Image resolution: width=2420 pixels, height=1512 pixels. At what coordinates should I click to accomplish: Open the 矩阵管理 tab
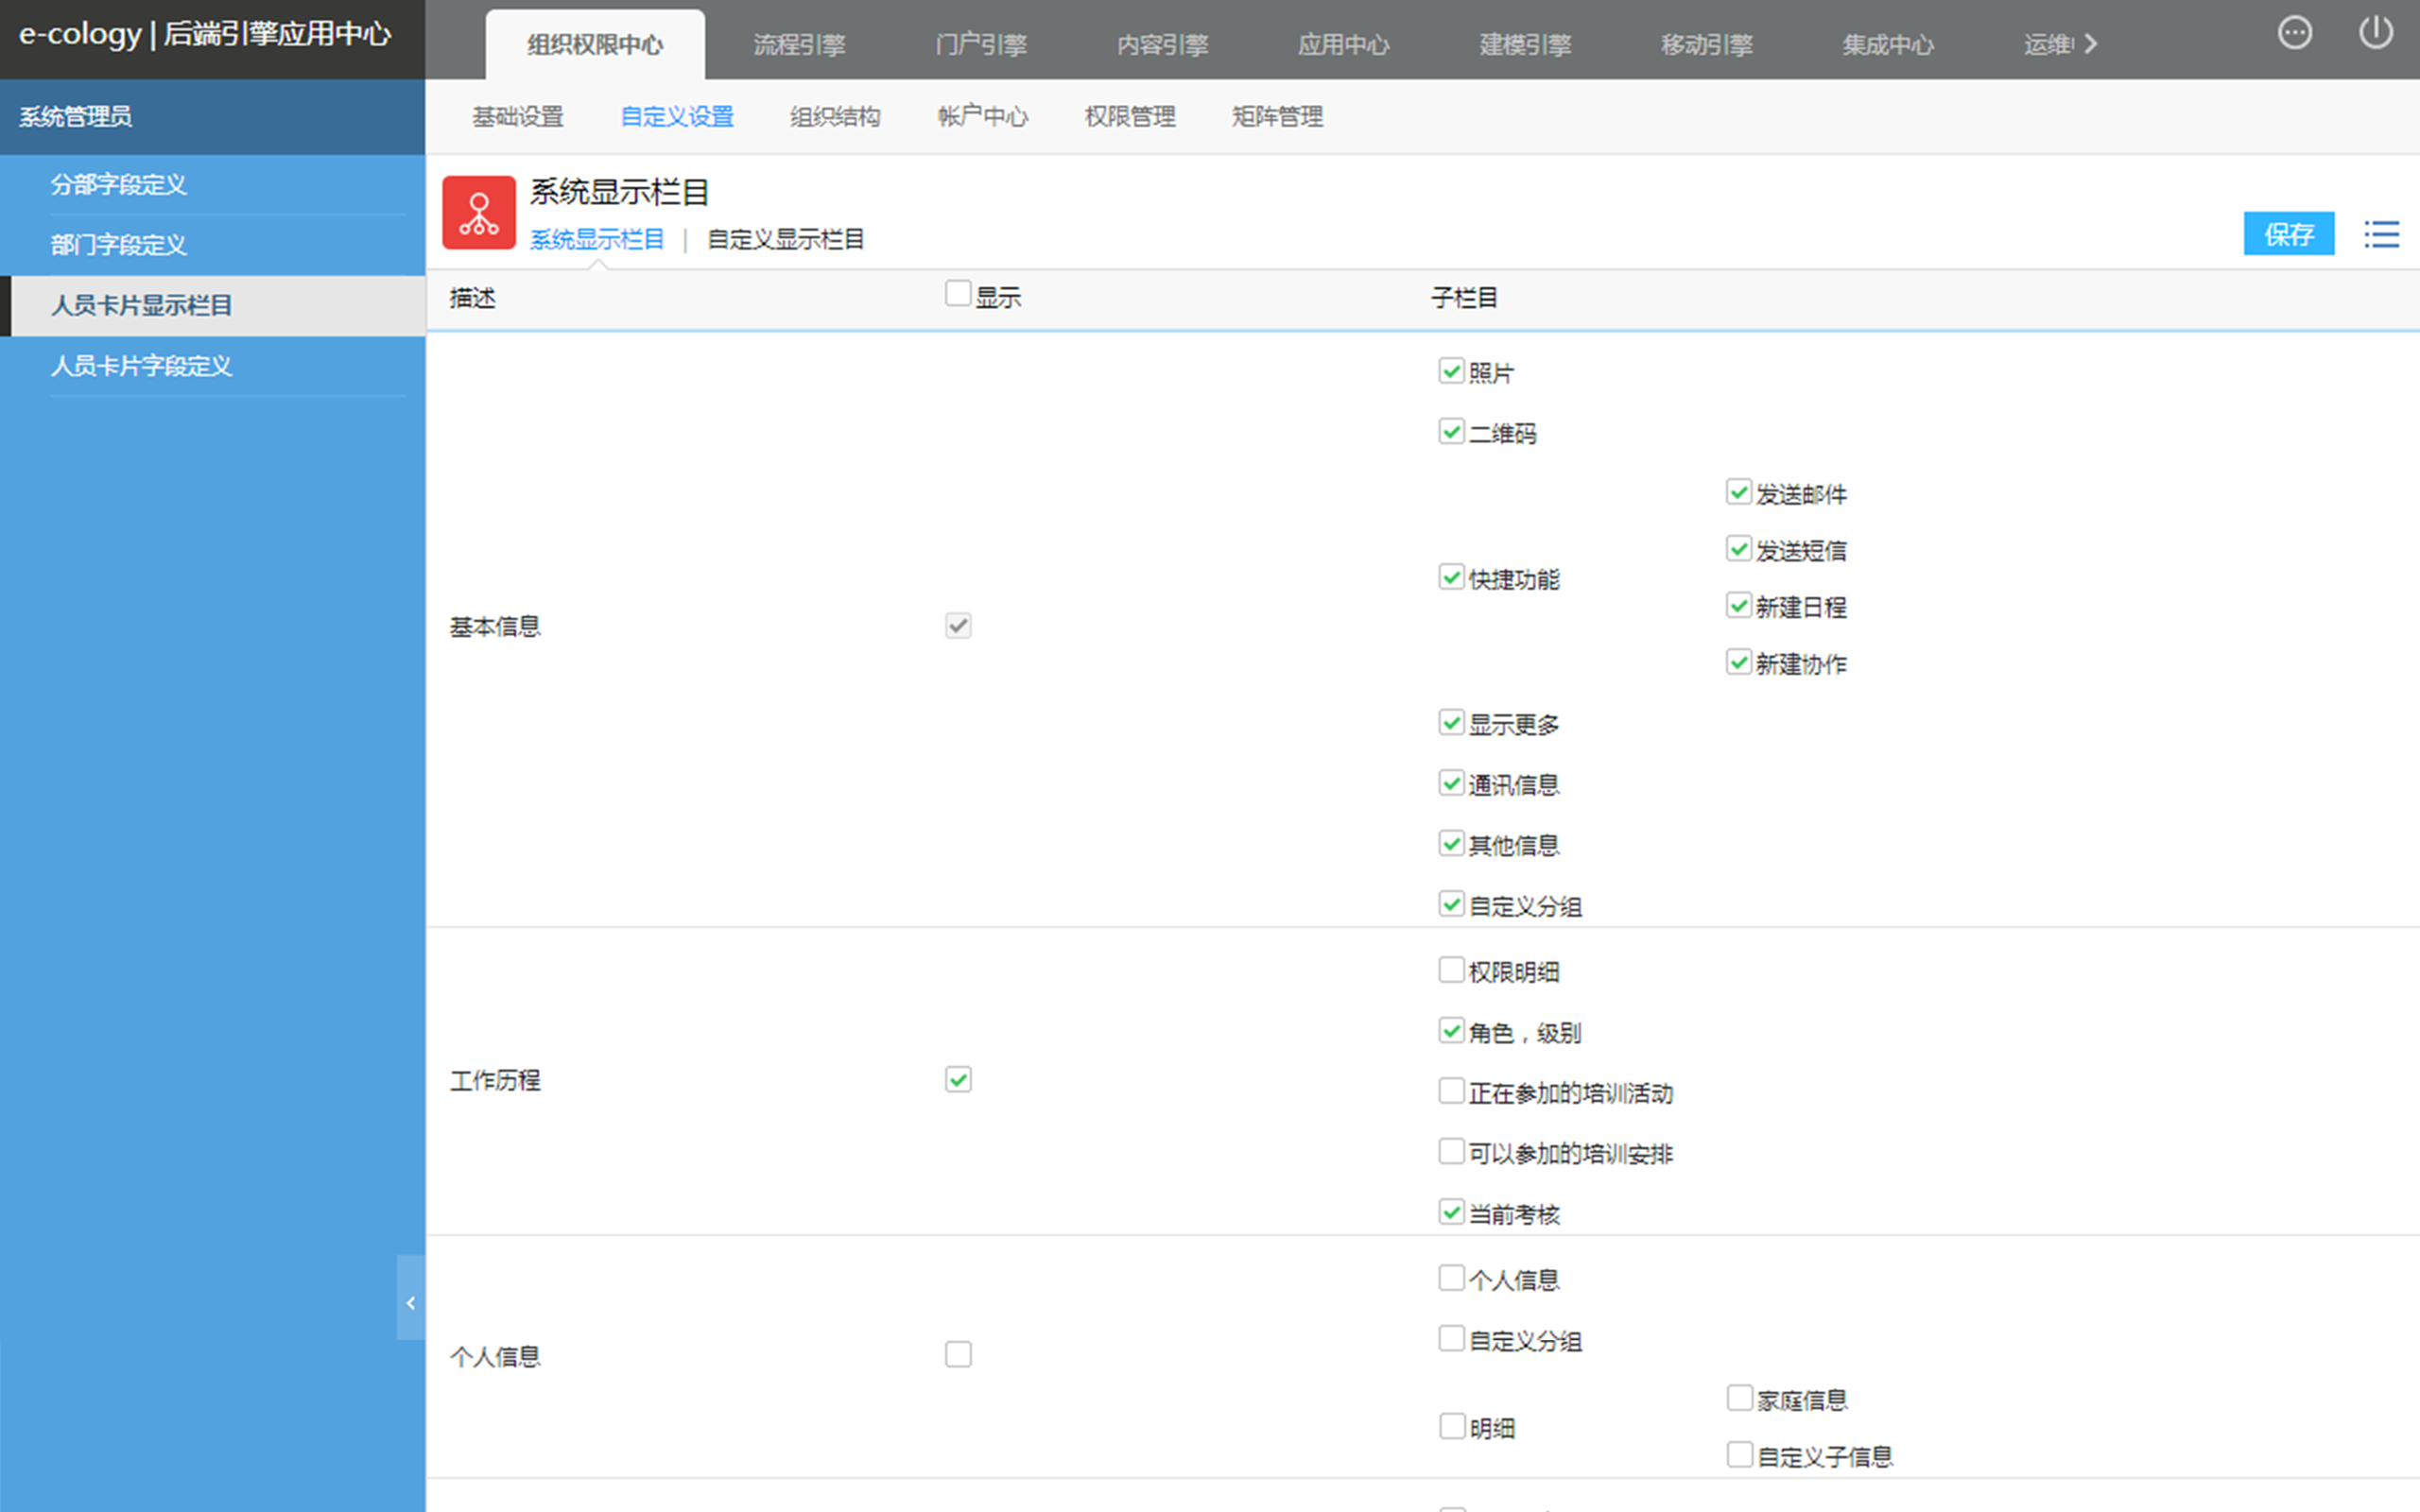[1277, 117]
